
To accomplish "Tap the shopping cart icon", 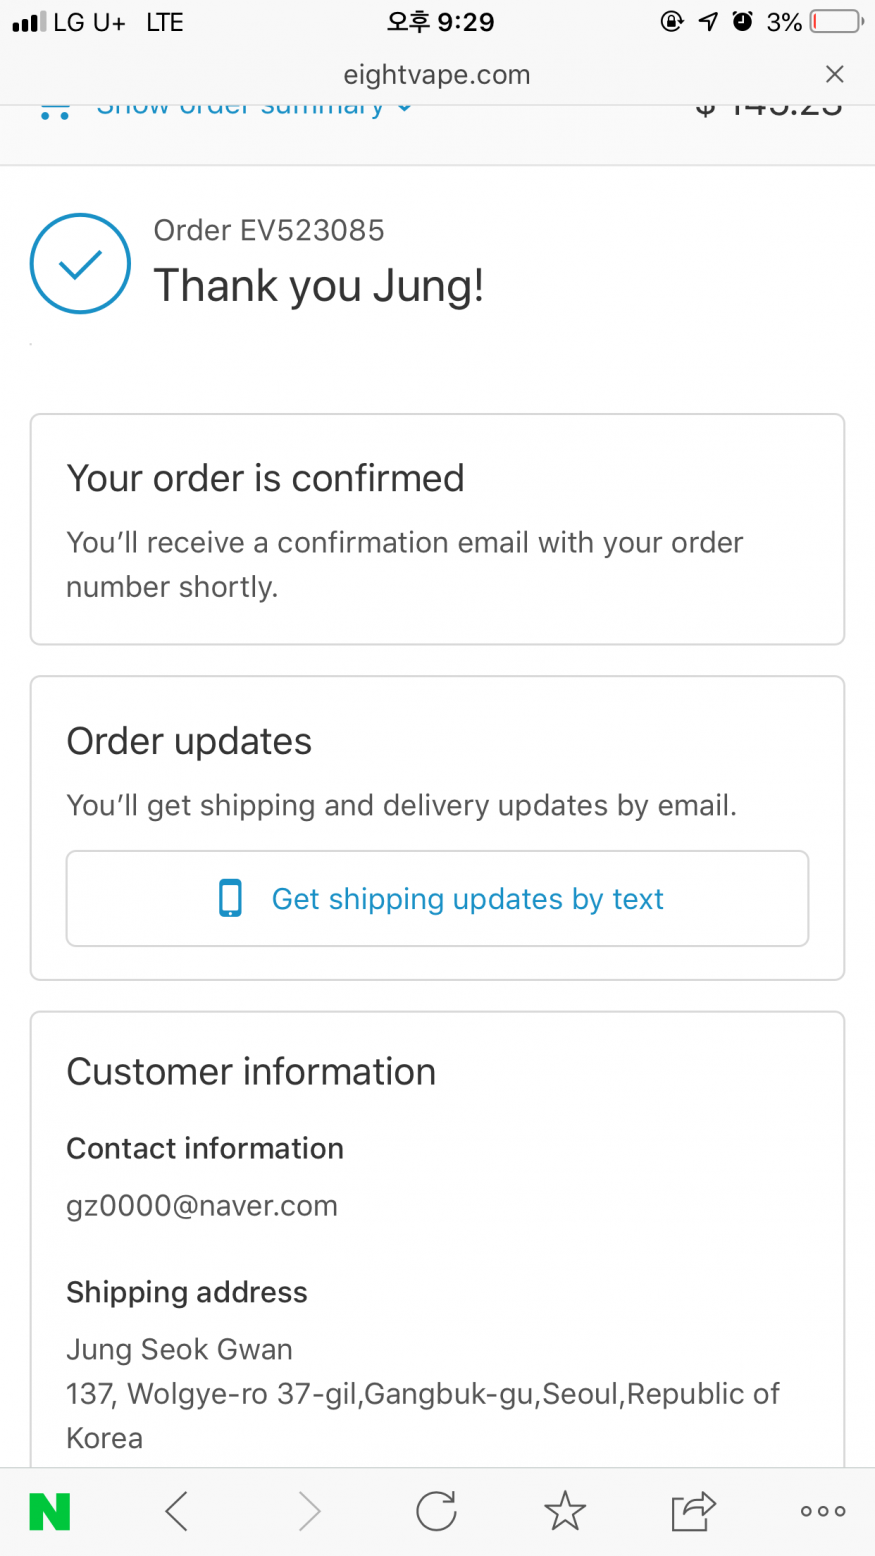I will point(55,110).
